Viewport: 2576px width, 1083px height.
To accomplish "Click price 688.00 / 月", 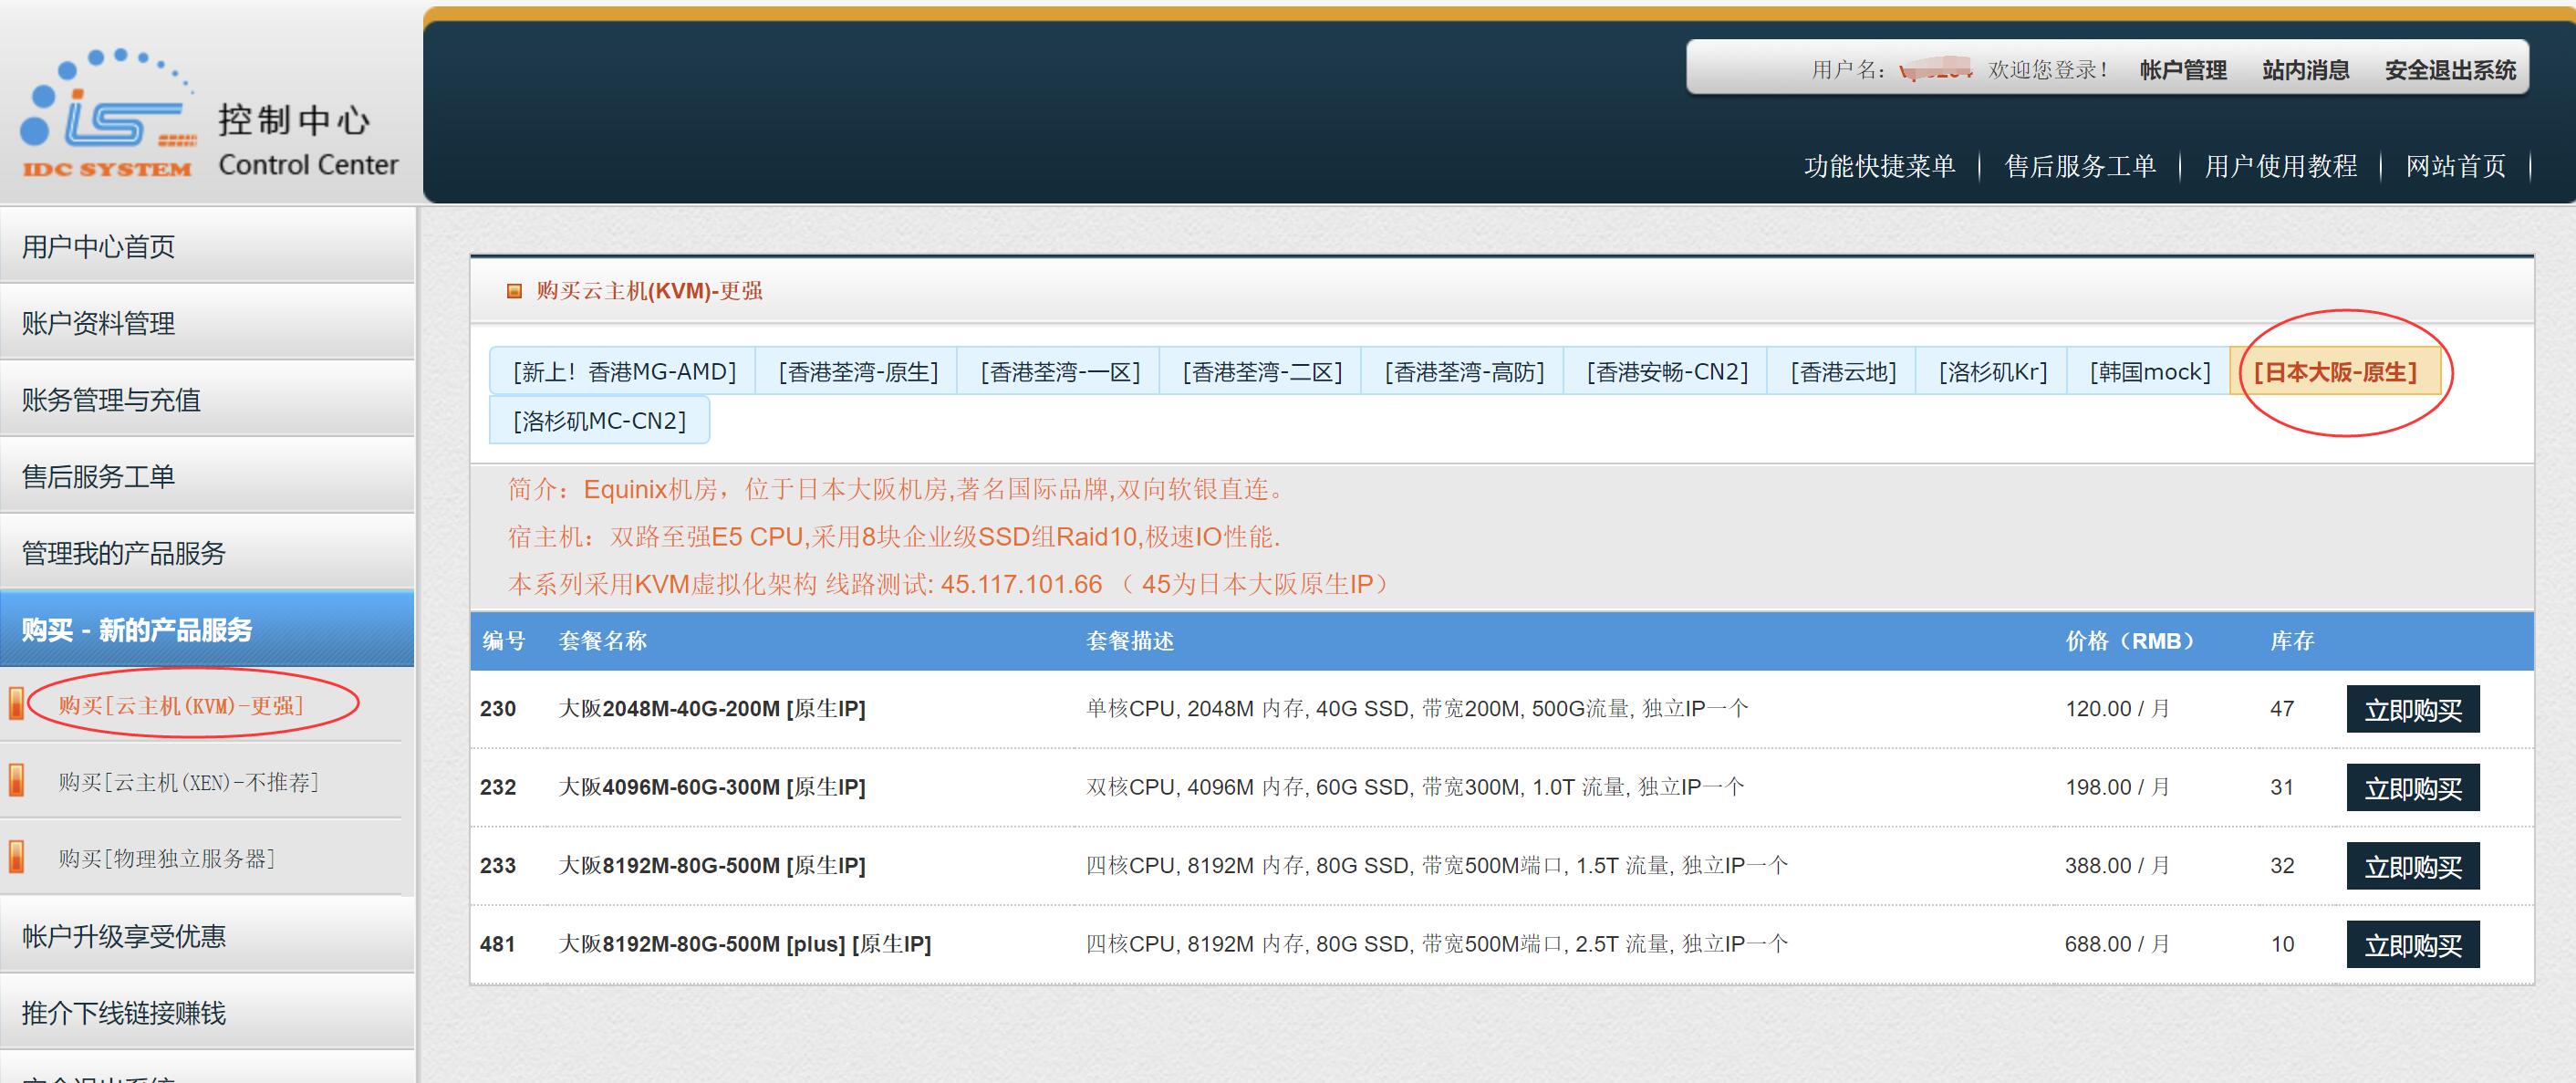I will (x=2117, y=944).
